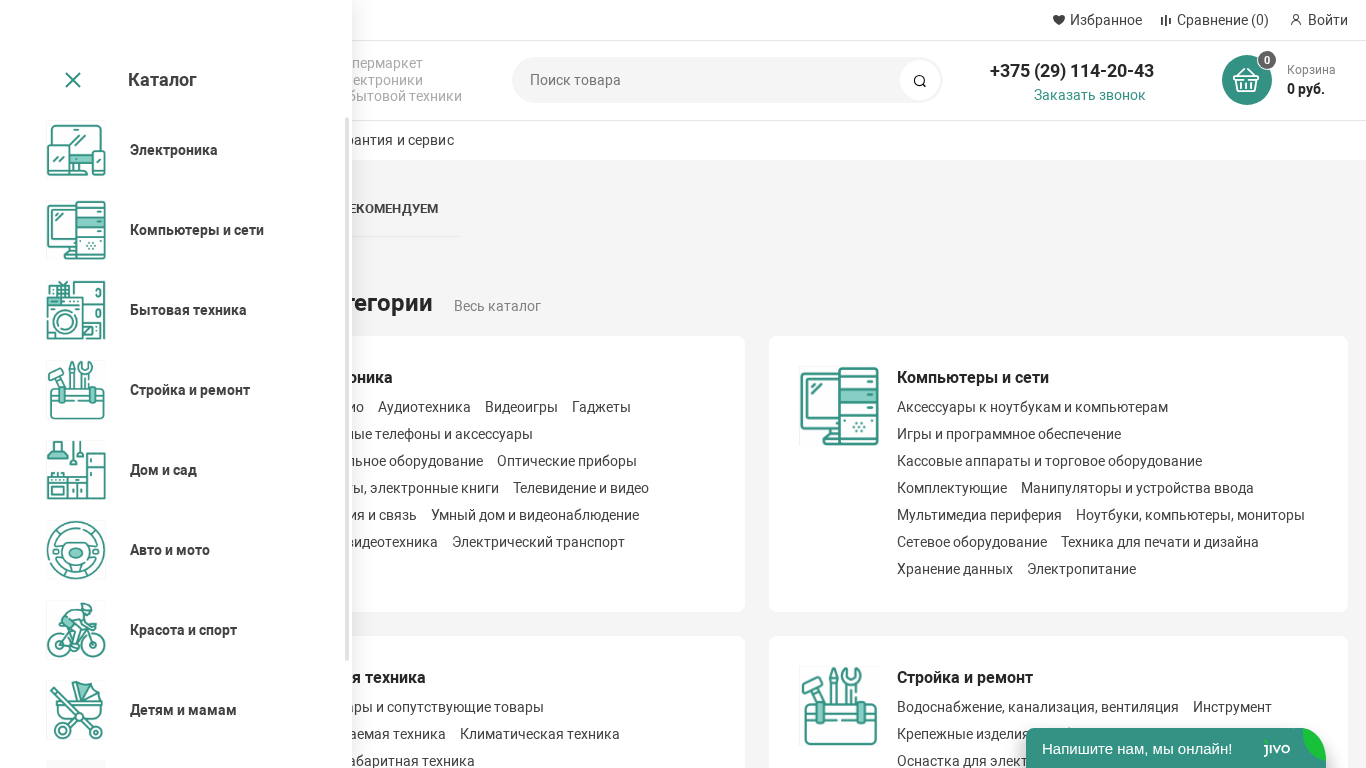The image size is (1366, 768).
Task: Choose Дом и сад in the catalog menu
Action: coord(163,470)
